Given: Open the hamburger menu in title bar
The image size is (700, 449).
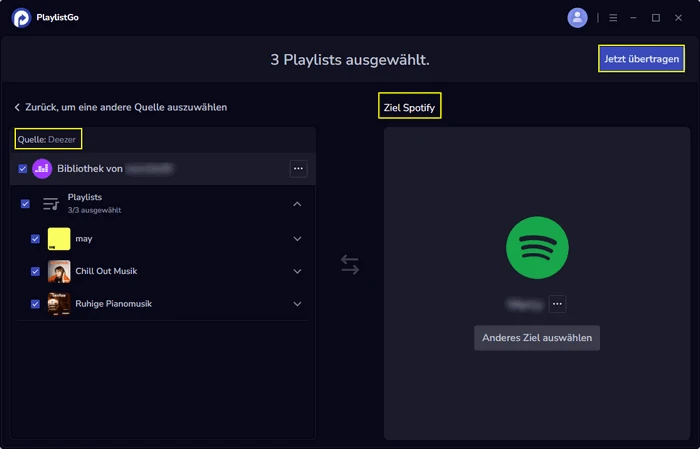Looking at the screenshot, I should click(613, 18).
